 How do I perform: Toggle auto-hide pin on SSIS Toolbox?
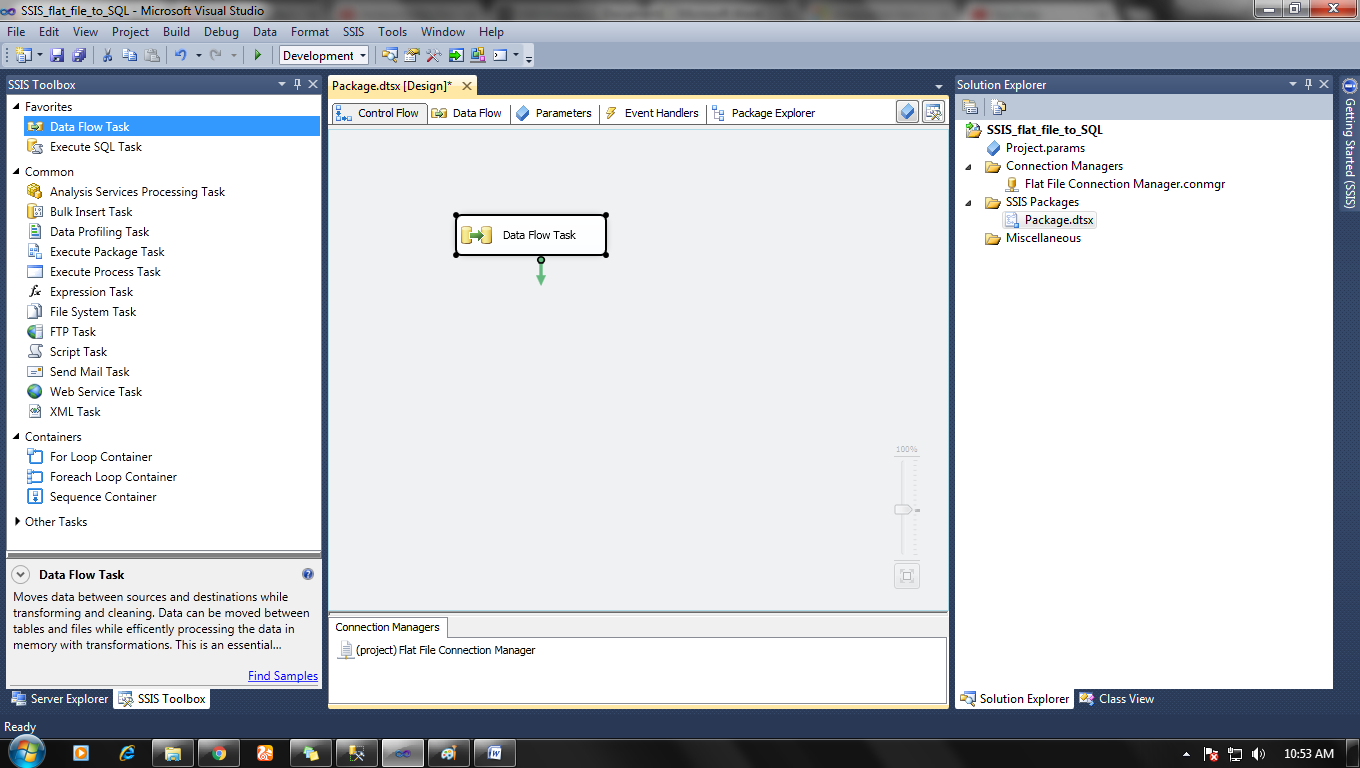tap(297, 85)
